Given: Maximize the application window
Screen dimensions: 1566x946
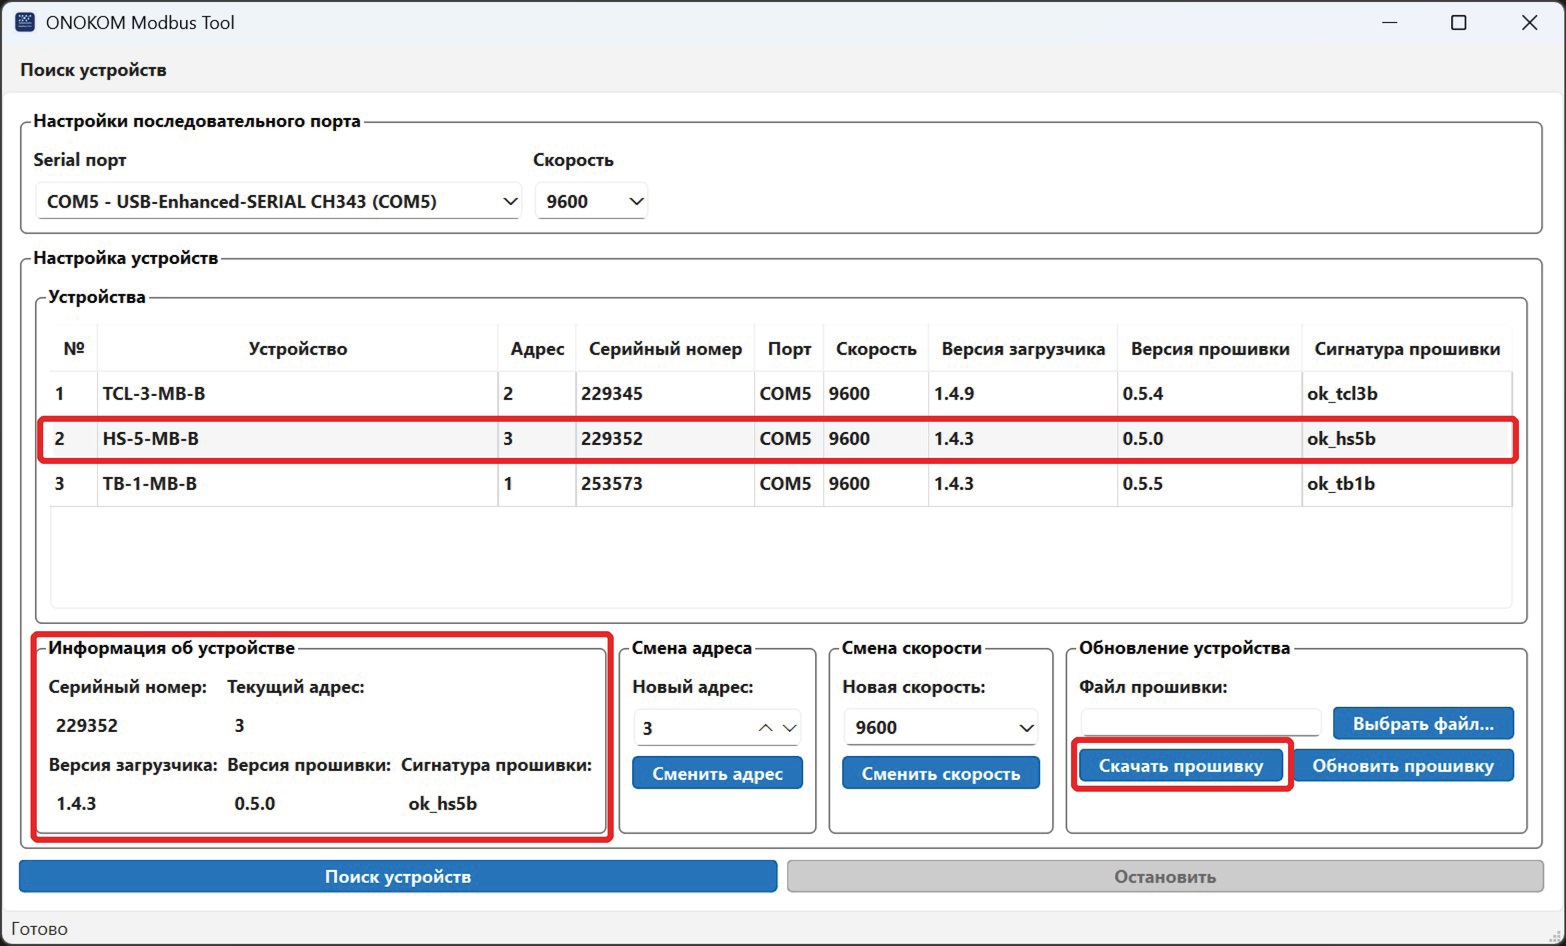Looking at the screenshot, I should [x=1458, y=22].
